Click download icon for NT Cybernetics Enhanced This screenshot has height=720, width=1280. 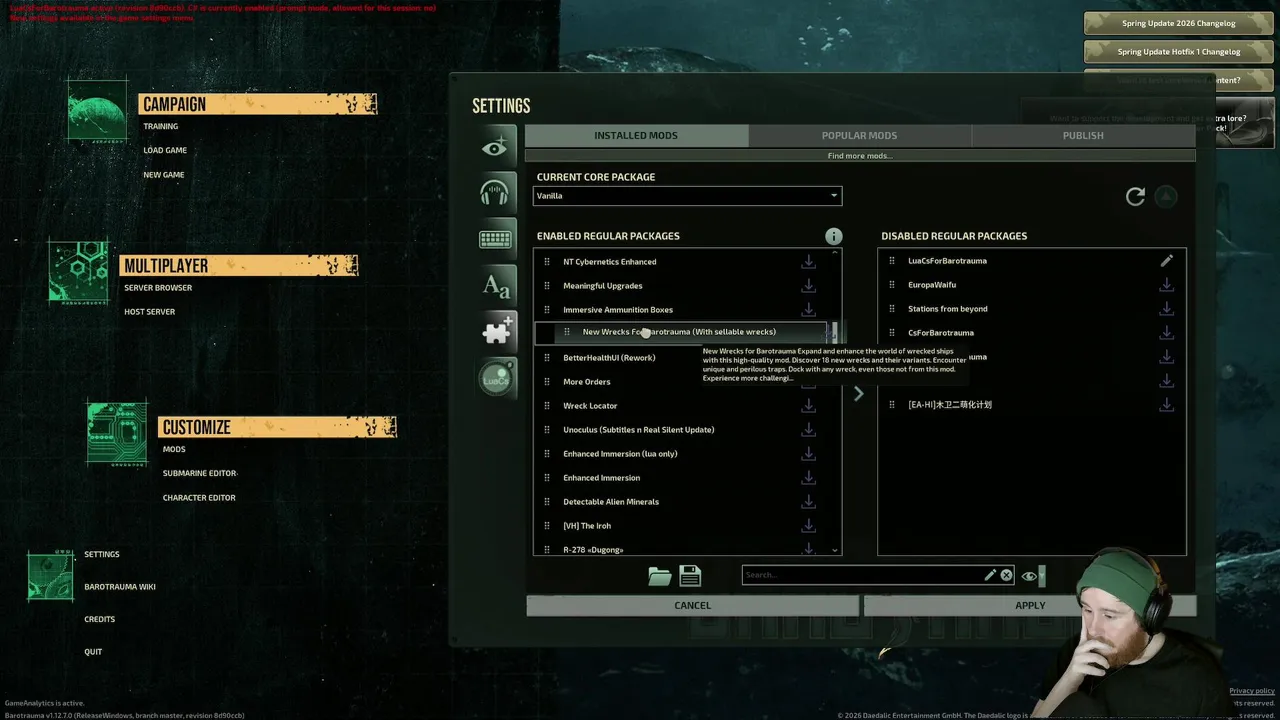click(808, 262)
